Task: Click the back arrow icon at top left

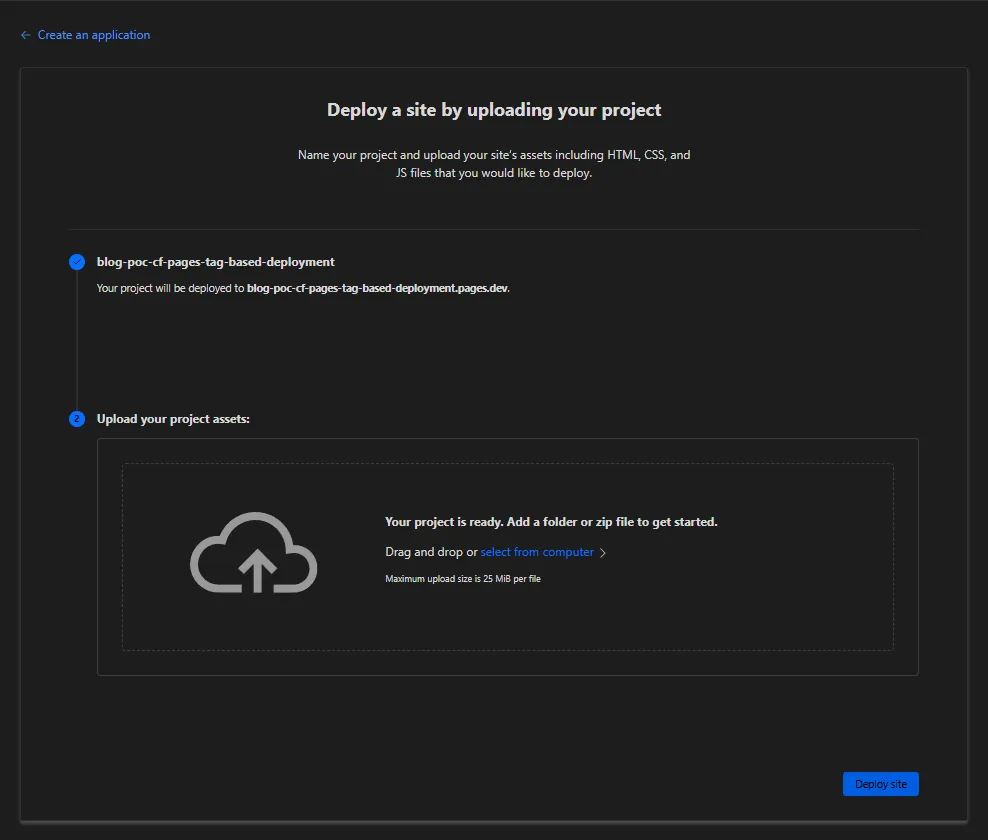Action: [25, 35]
